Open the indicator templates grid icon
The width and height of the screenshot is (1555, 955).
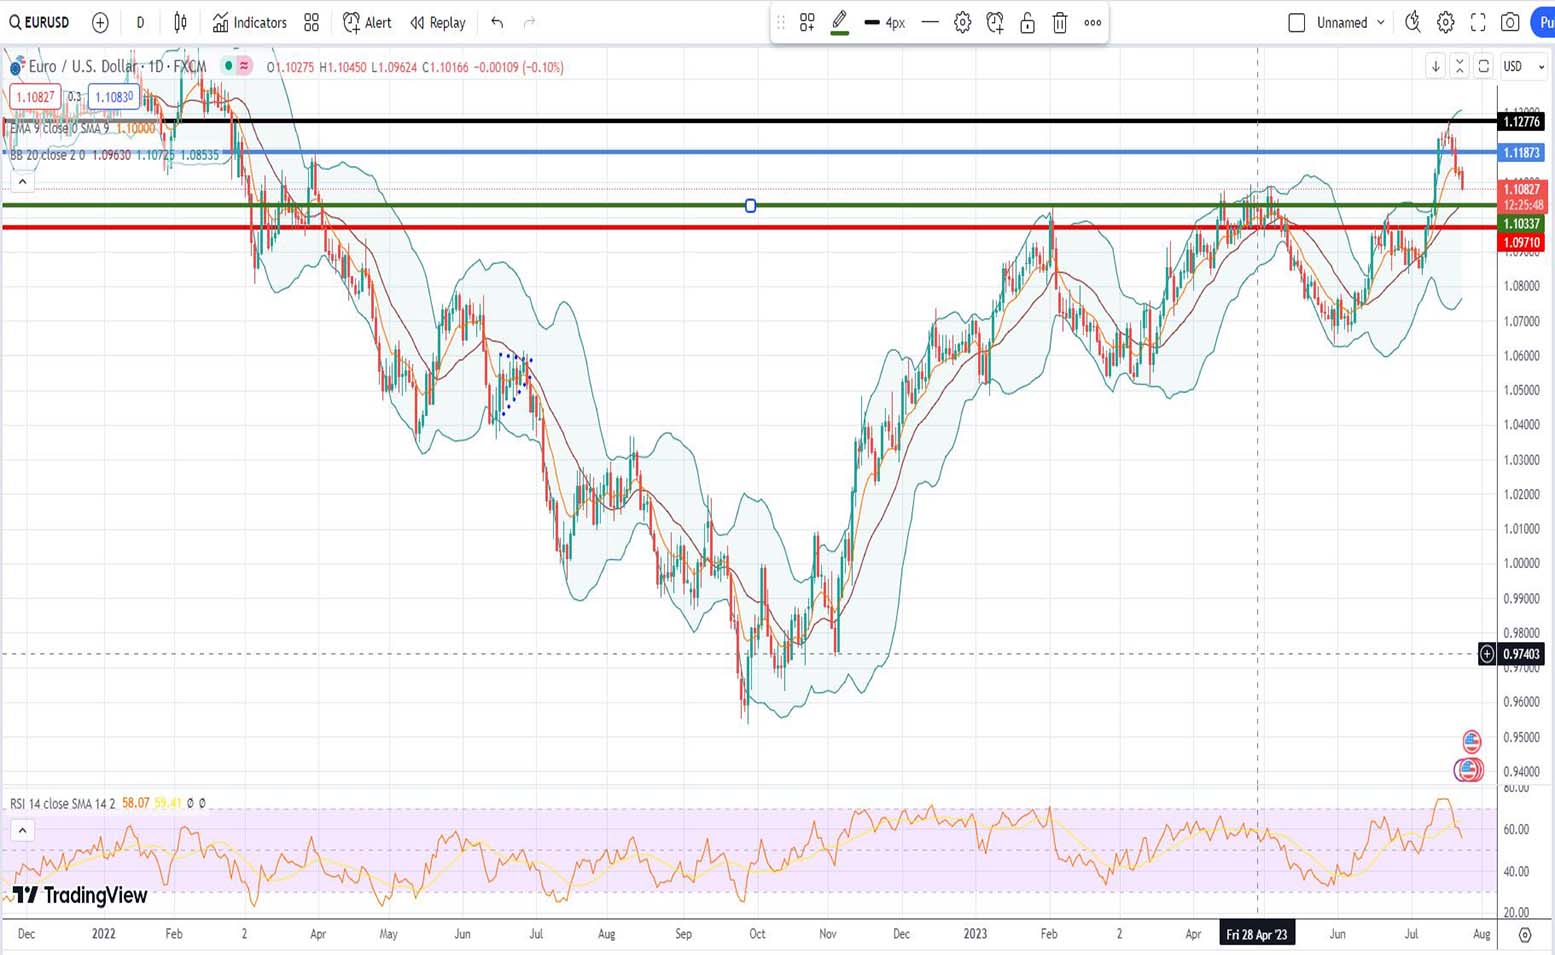pos(312,22)
